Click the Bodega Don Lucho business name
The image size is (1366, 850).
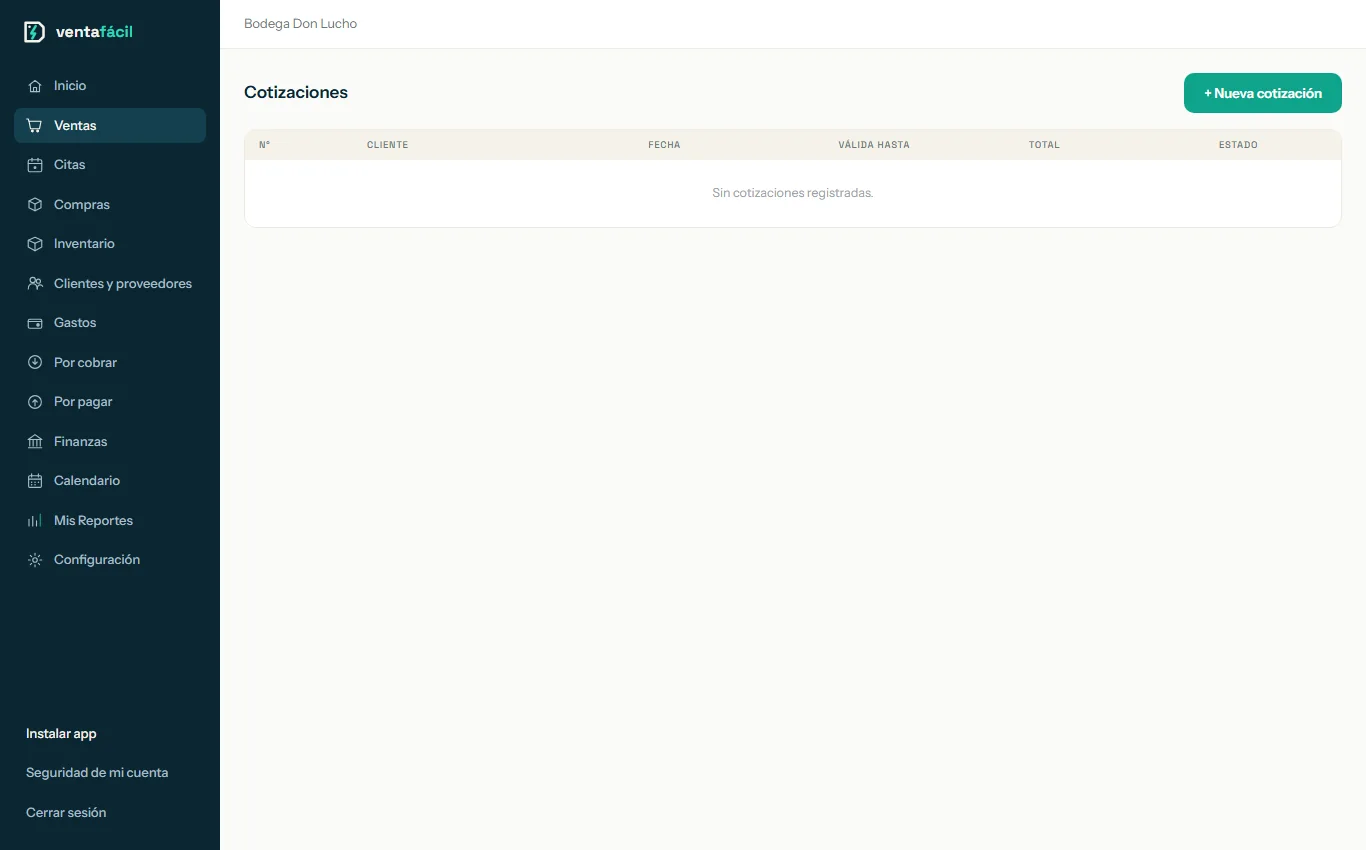[x=300, y=24]
